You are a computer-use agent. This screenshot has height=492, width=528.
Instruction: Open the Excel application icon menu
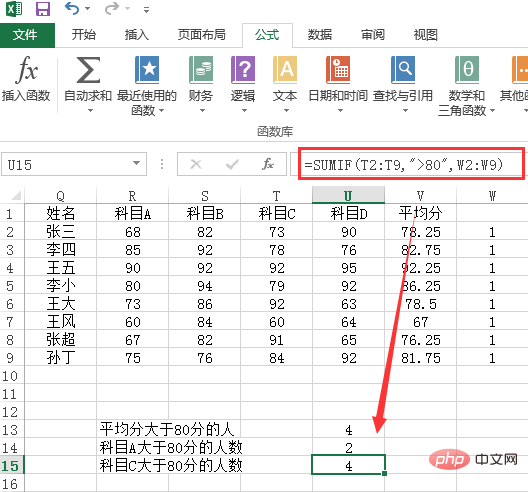(14, 9)
